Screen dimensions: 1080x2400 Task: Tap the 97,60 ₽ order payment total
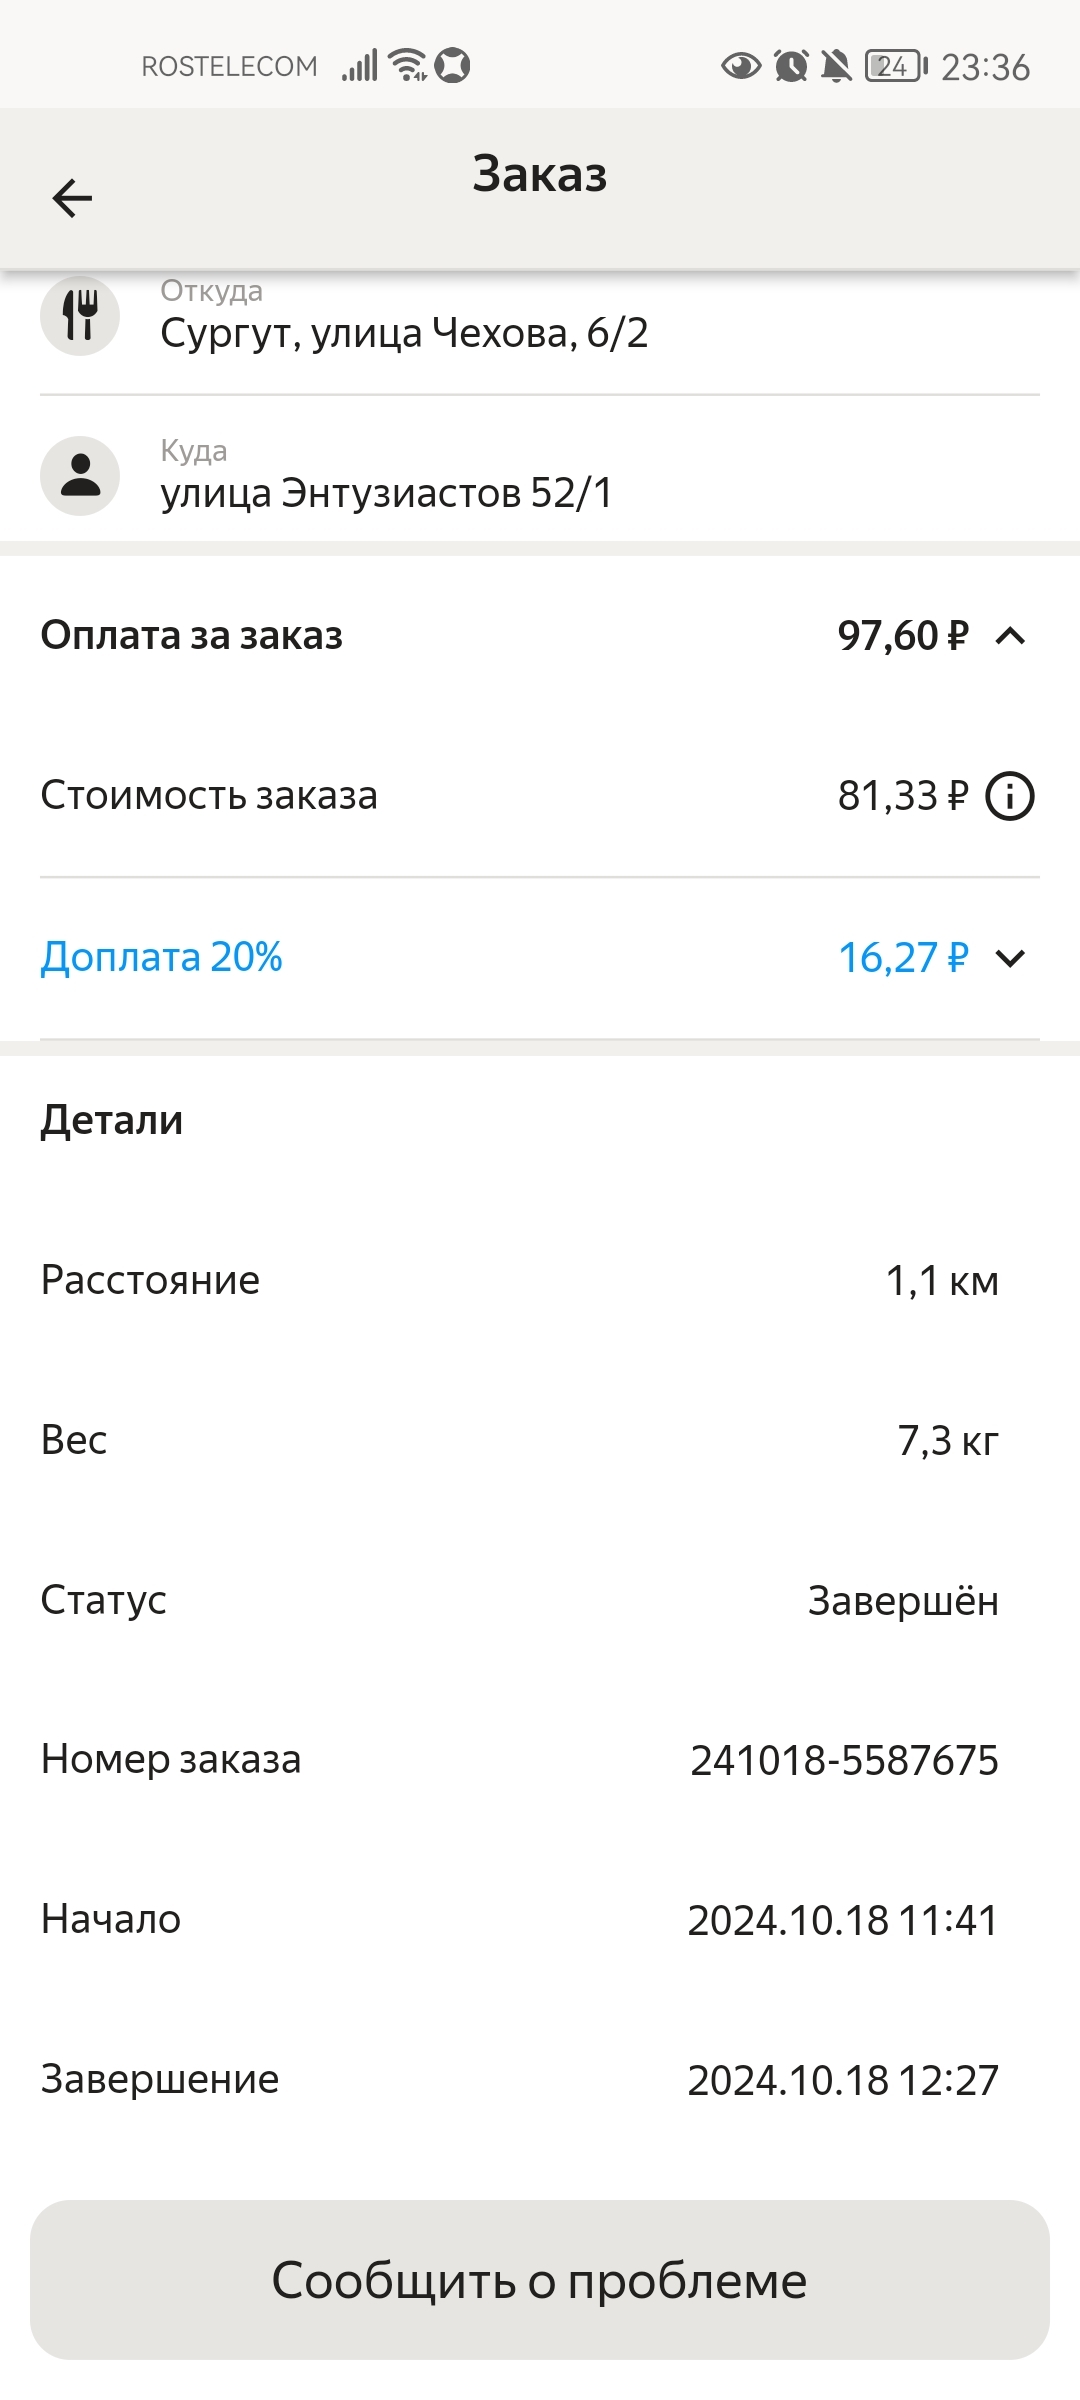902,636
